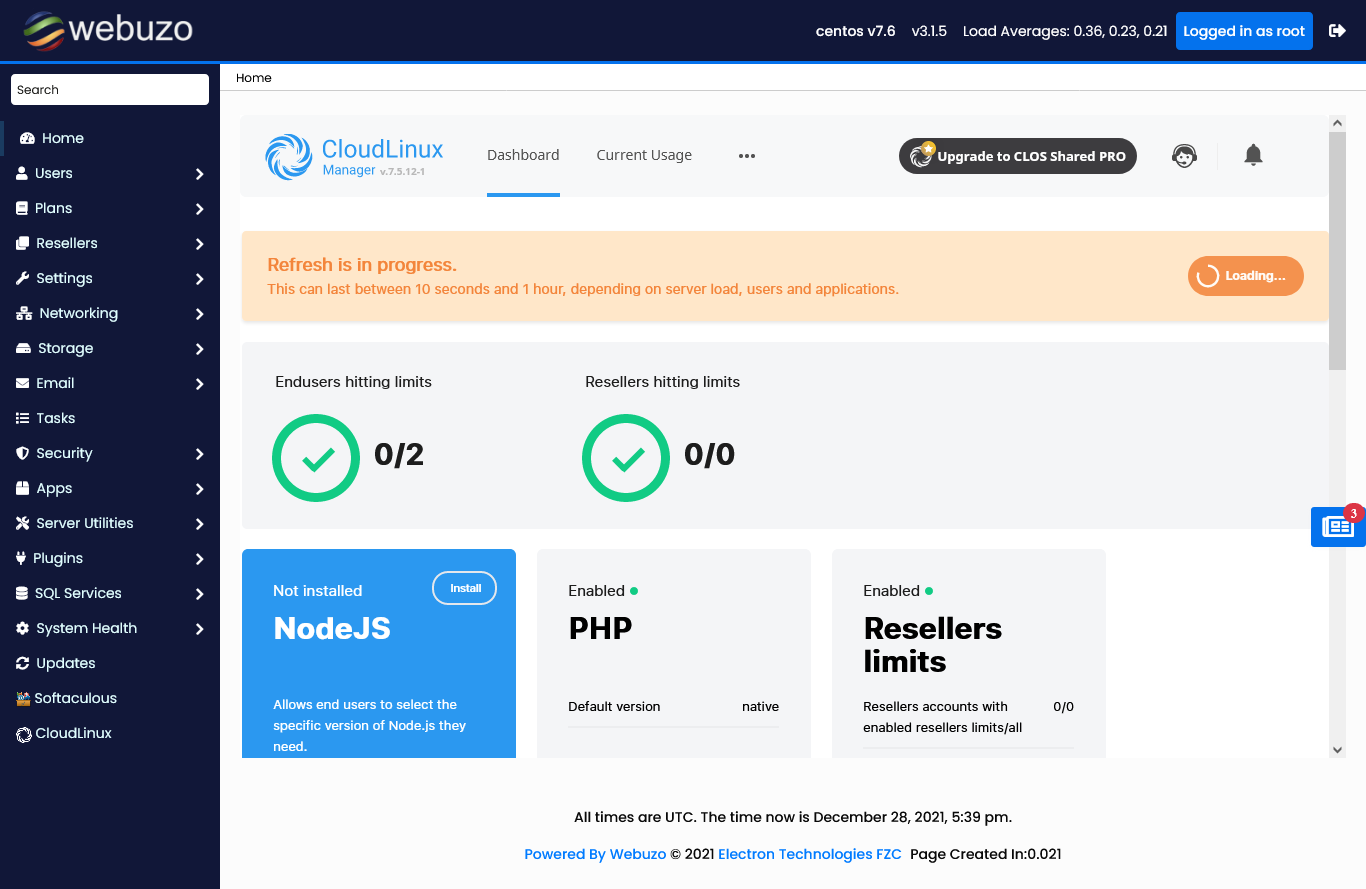This screenshot has width=1366, height=889.
Task: Open the news panel icon with badge
Action: coord(1337,526)
